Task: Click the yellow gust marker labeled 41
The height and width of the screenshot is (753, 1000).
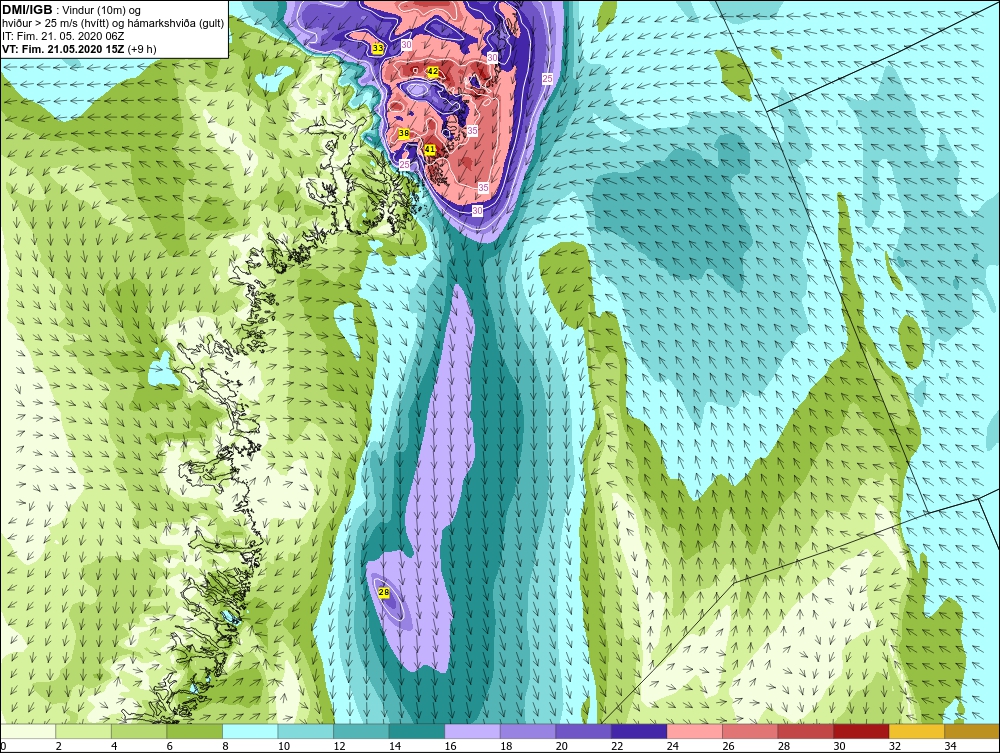Action: pos(429,149)
